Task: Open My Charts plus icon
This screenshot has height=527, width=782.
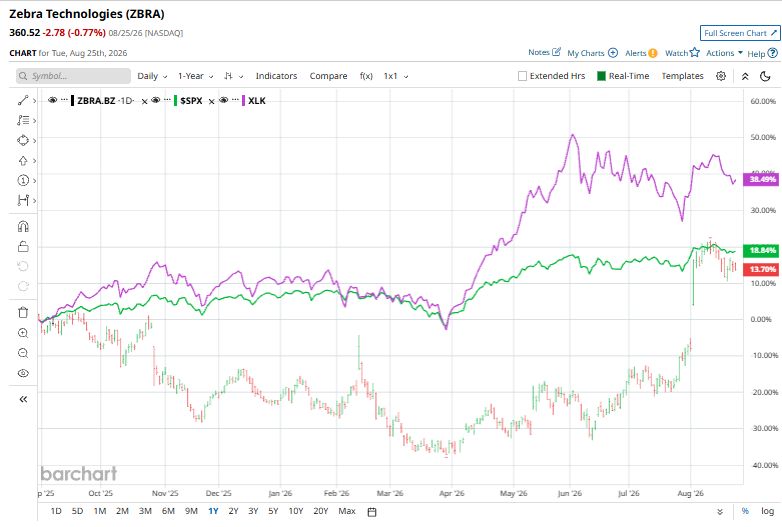Action: (613, 53)
